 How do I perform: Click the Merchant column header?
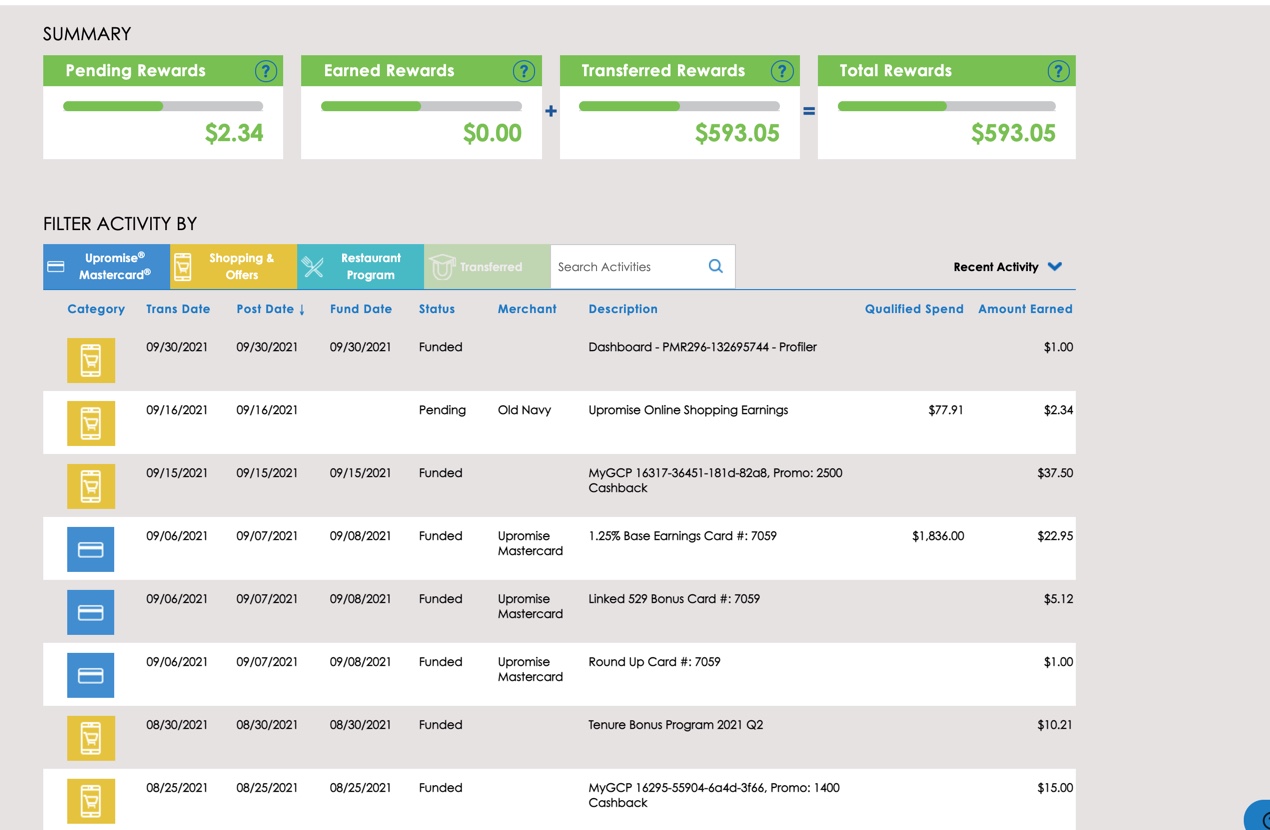527,309
